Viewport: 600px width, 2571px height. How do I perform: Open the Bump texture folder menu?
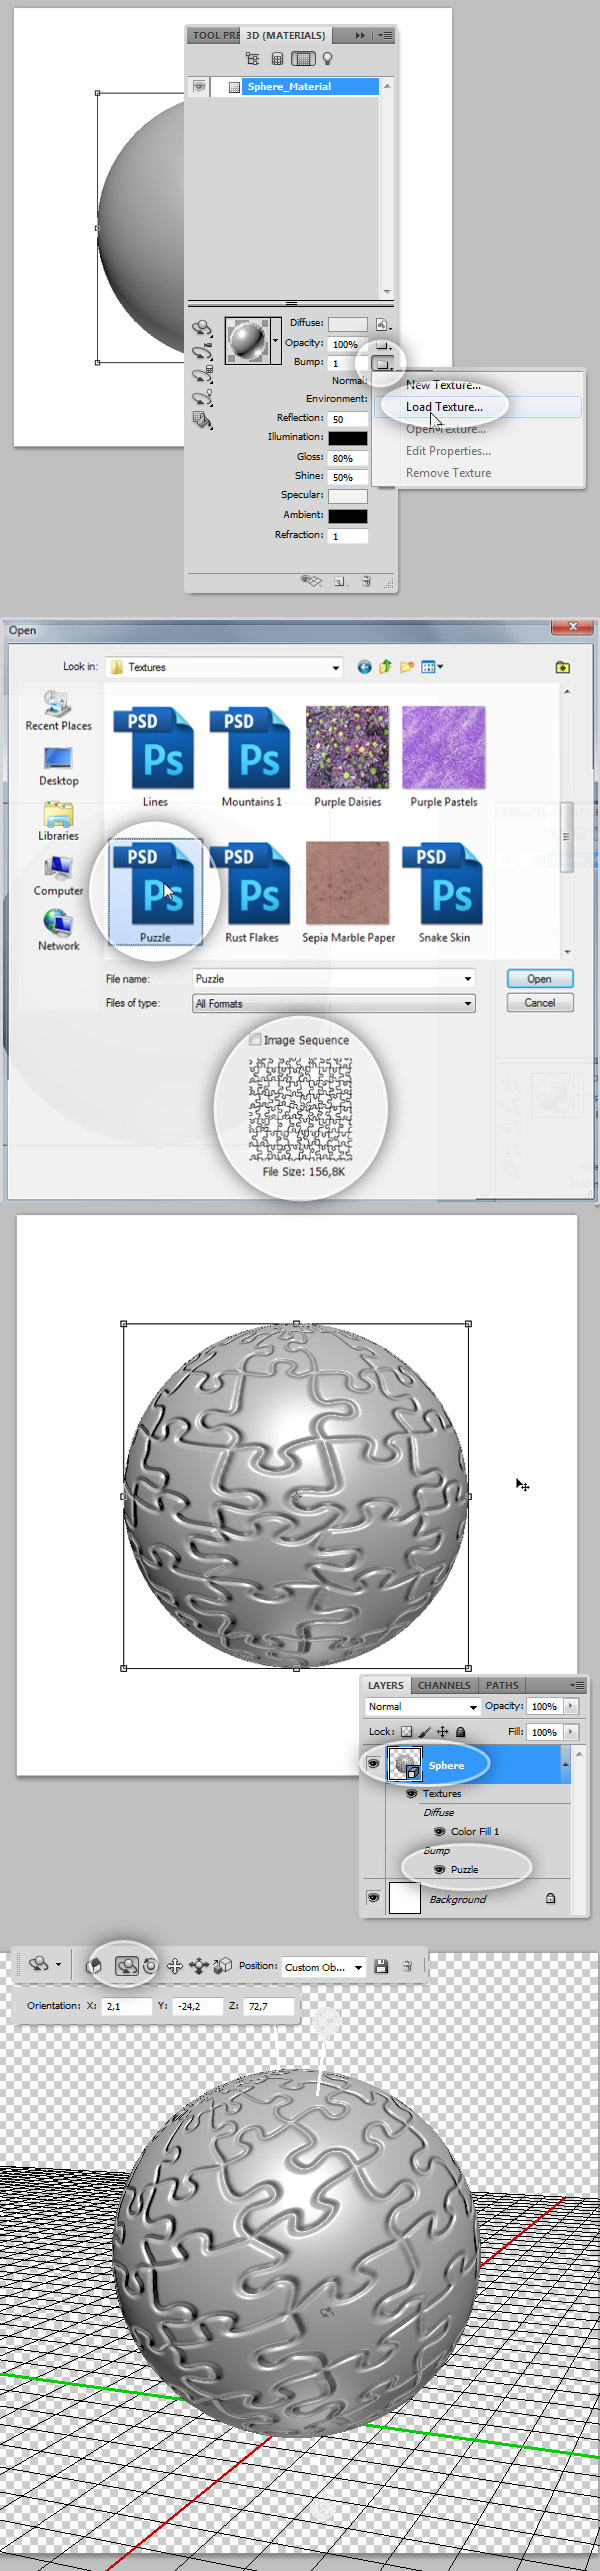(381, 364)
